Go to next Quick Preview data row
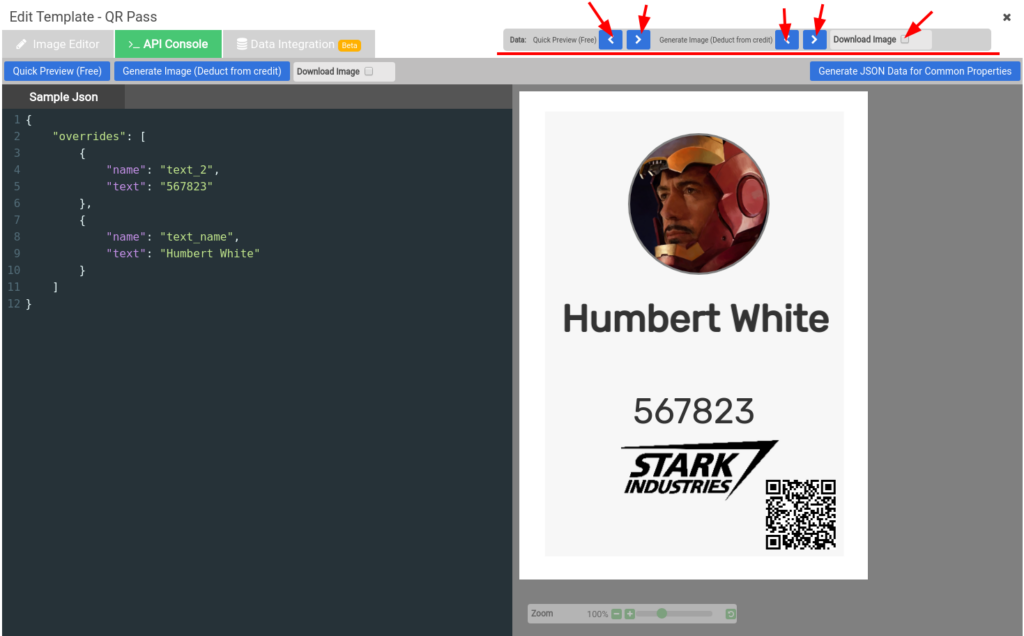This screenshot has width=1024, height=636. click(x=638, y=40)
